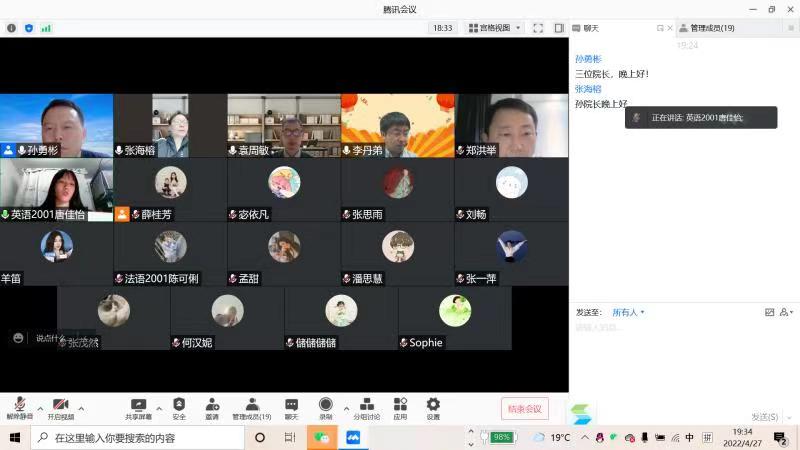Switch to the 管理成员(19) tab

[x=712, y=28]
